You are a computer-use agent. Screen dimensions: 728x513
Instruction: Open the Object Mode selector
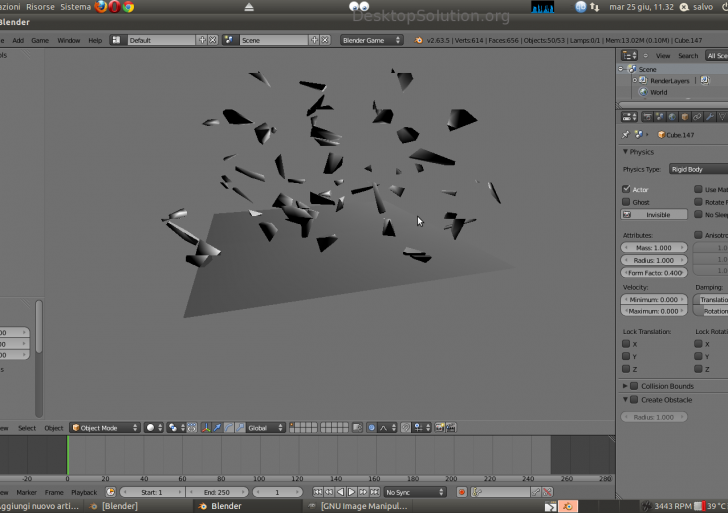coord(104,428)
